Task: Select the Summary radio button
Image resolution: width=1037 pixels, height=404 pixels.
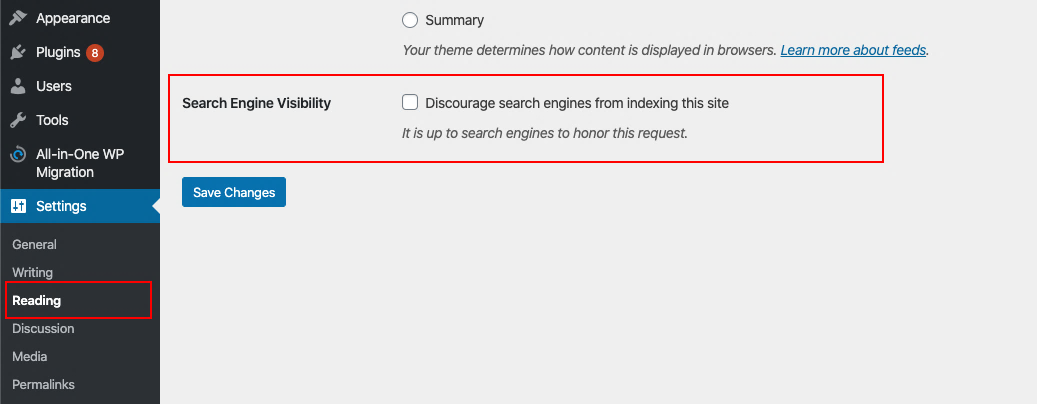Action: click(410, 20)
